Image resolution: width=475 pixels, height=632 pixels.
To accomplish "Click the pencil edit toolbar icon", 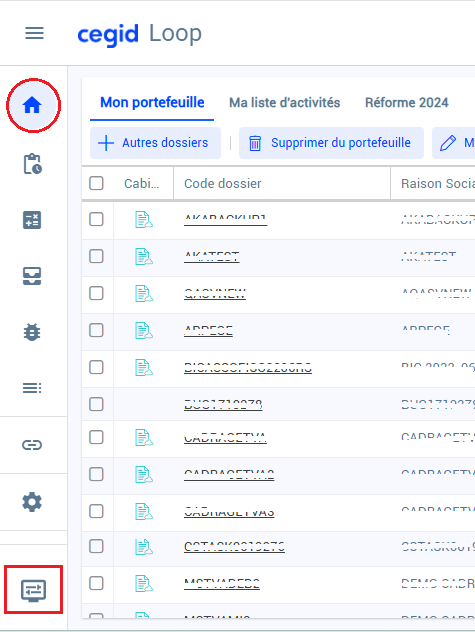I will point(448,143).
